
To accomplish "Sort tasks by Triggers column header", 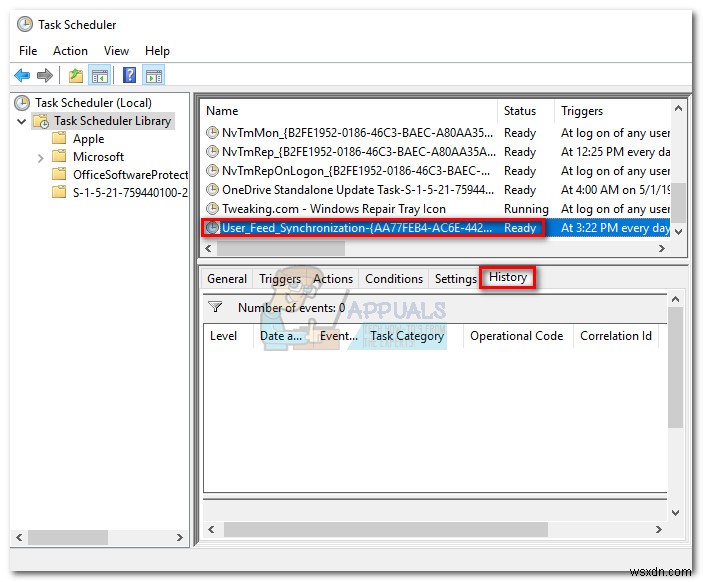I will [x=612, y=111].
